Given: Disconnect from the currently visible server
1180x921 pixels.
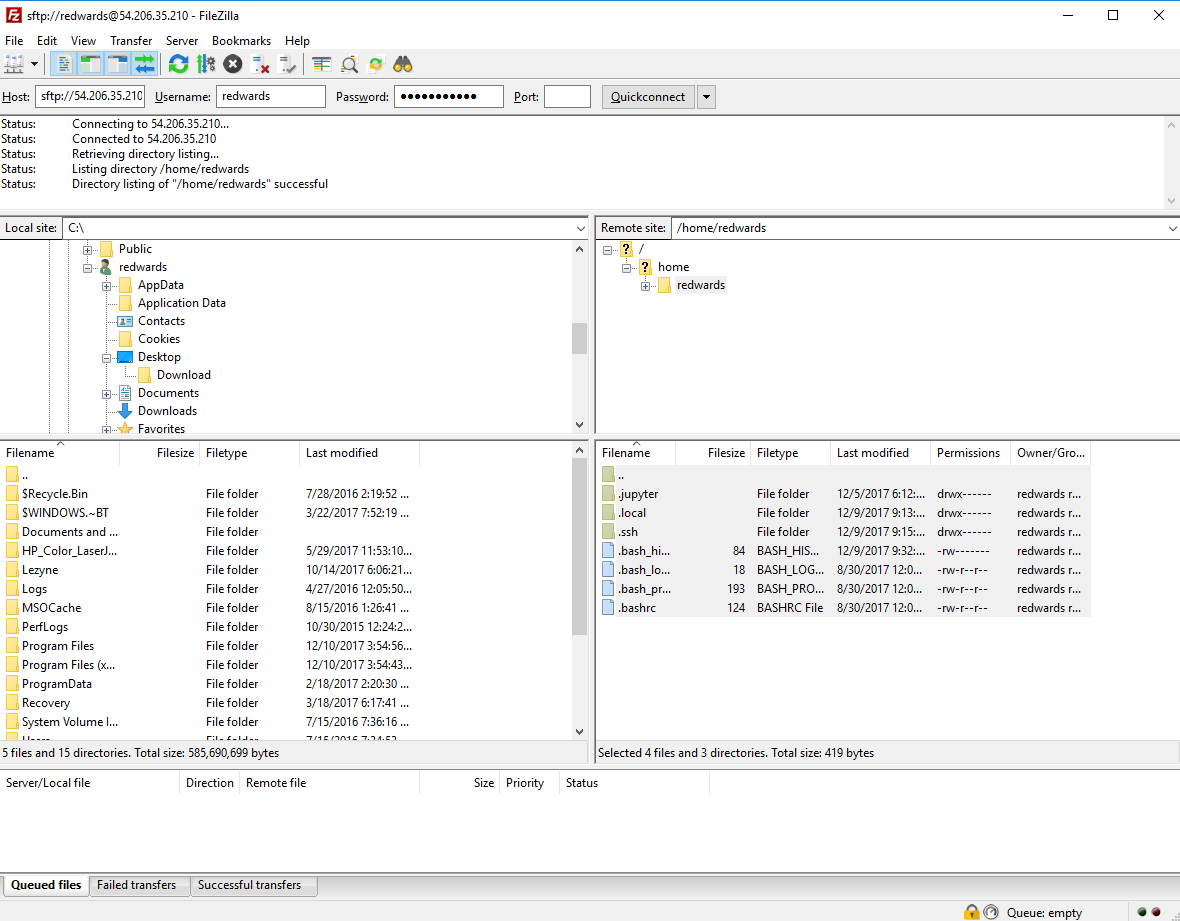Looking at the screenshot, I should coord(260,65).
